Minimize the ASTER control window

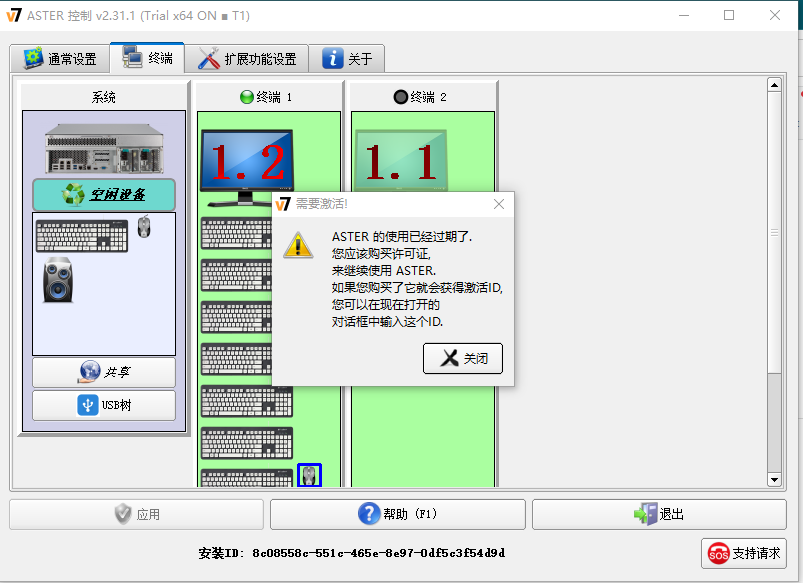(x=684, y=15)
